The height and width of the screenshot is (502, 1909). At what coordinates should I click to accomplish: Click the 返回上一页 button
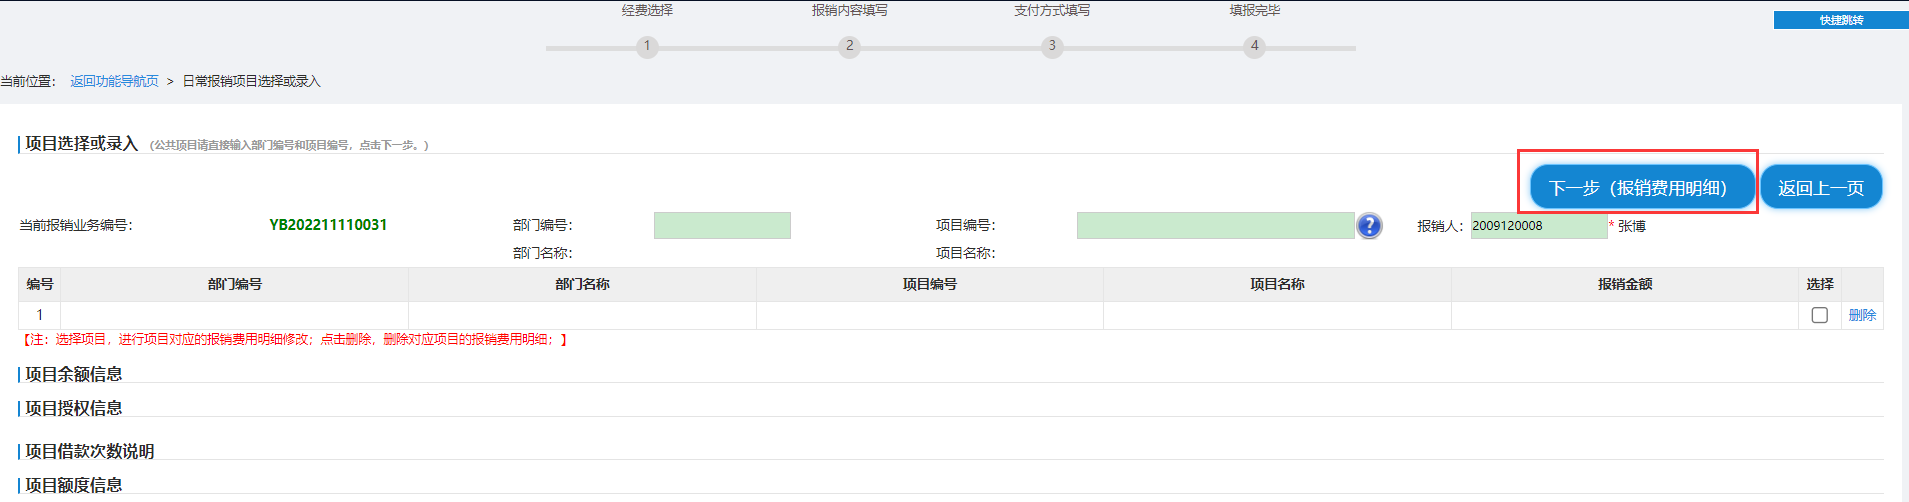tap(1821, 187)
